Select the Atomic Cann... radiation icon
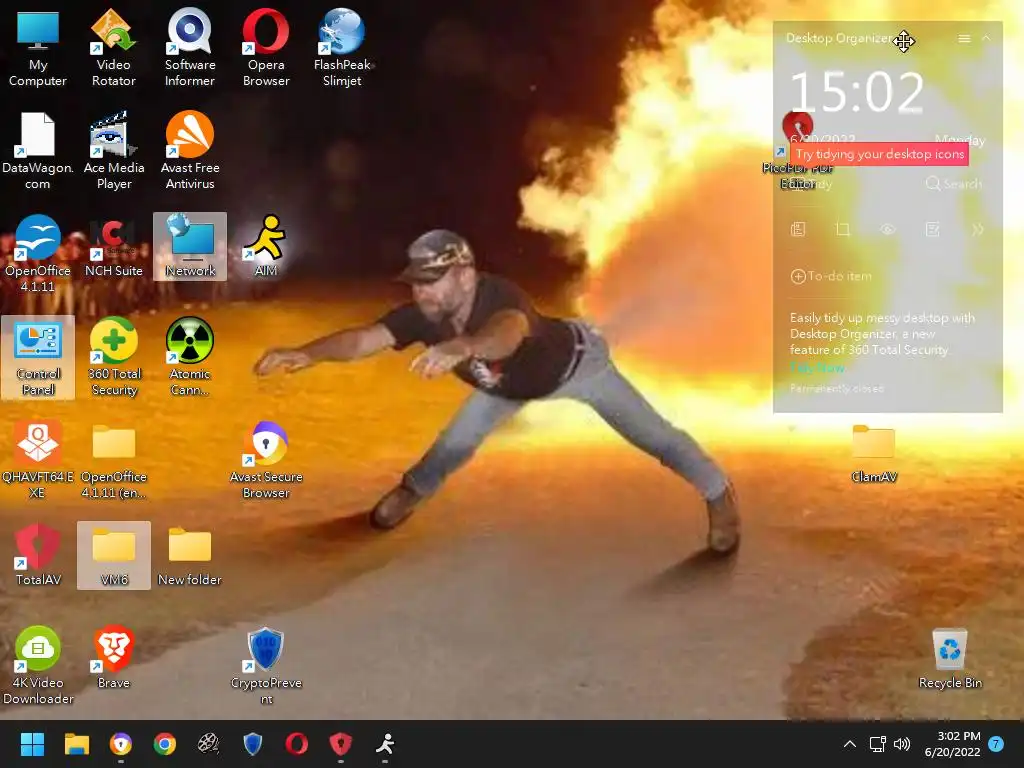 point(190,357)
